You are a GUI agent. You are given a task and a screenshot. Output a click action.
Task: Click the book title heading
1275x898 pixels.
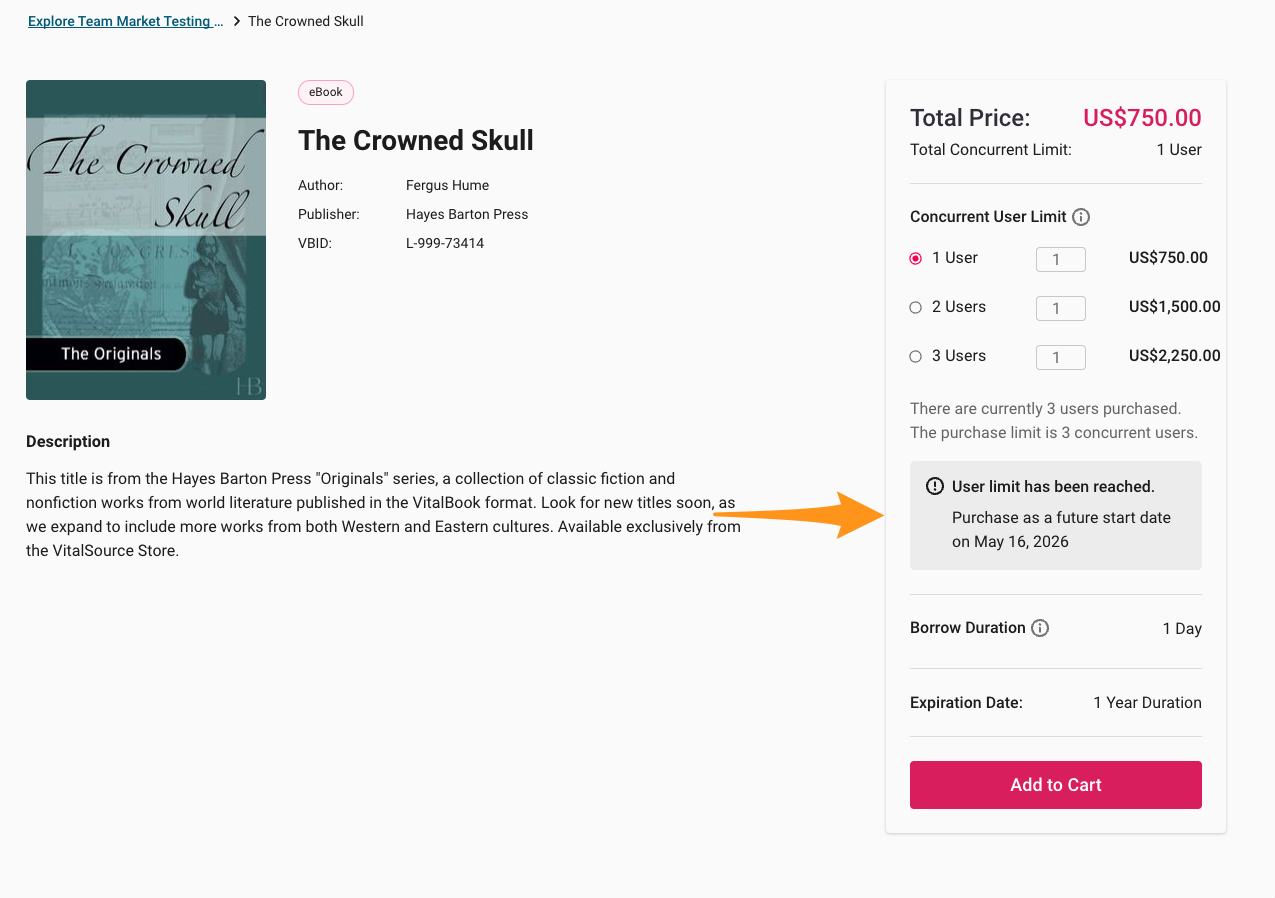pos(416,140)
